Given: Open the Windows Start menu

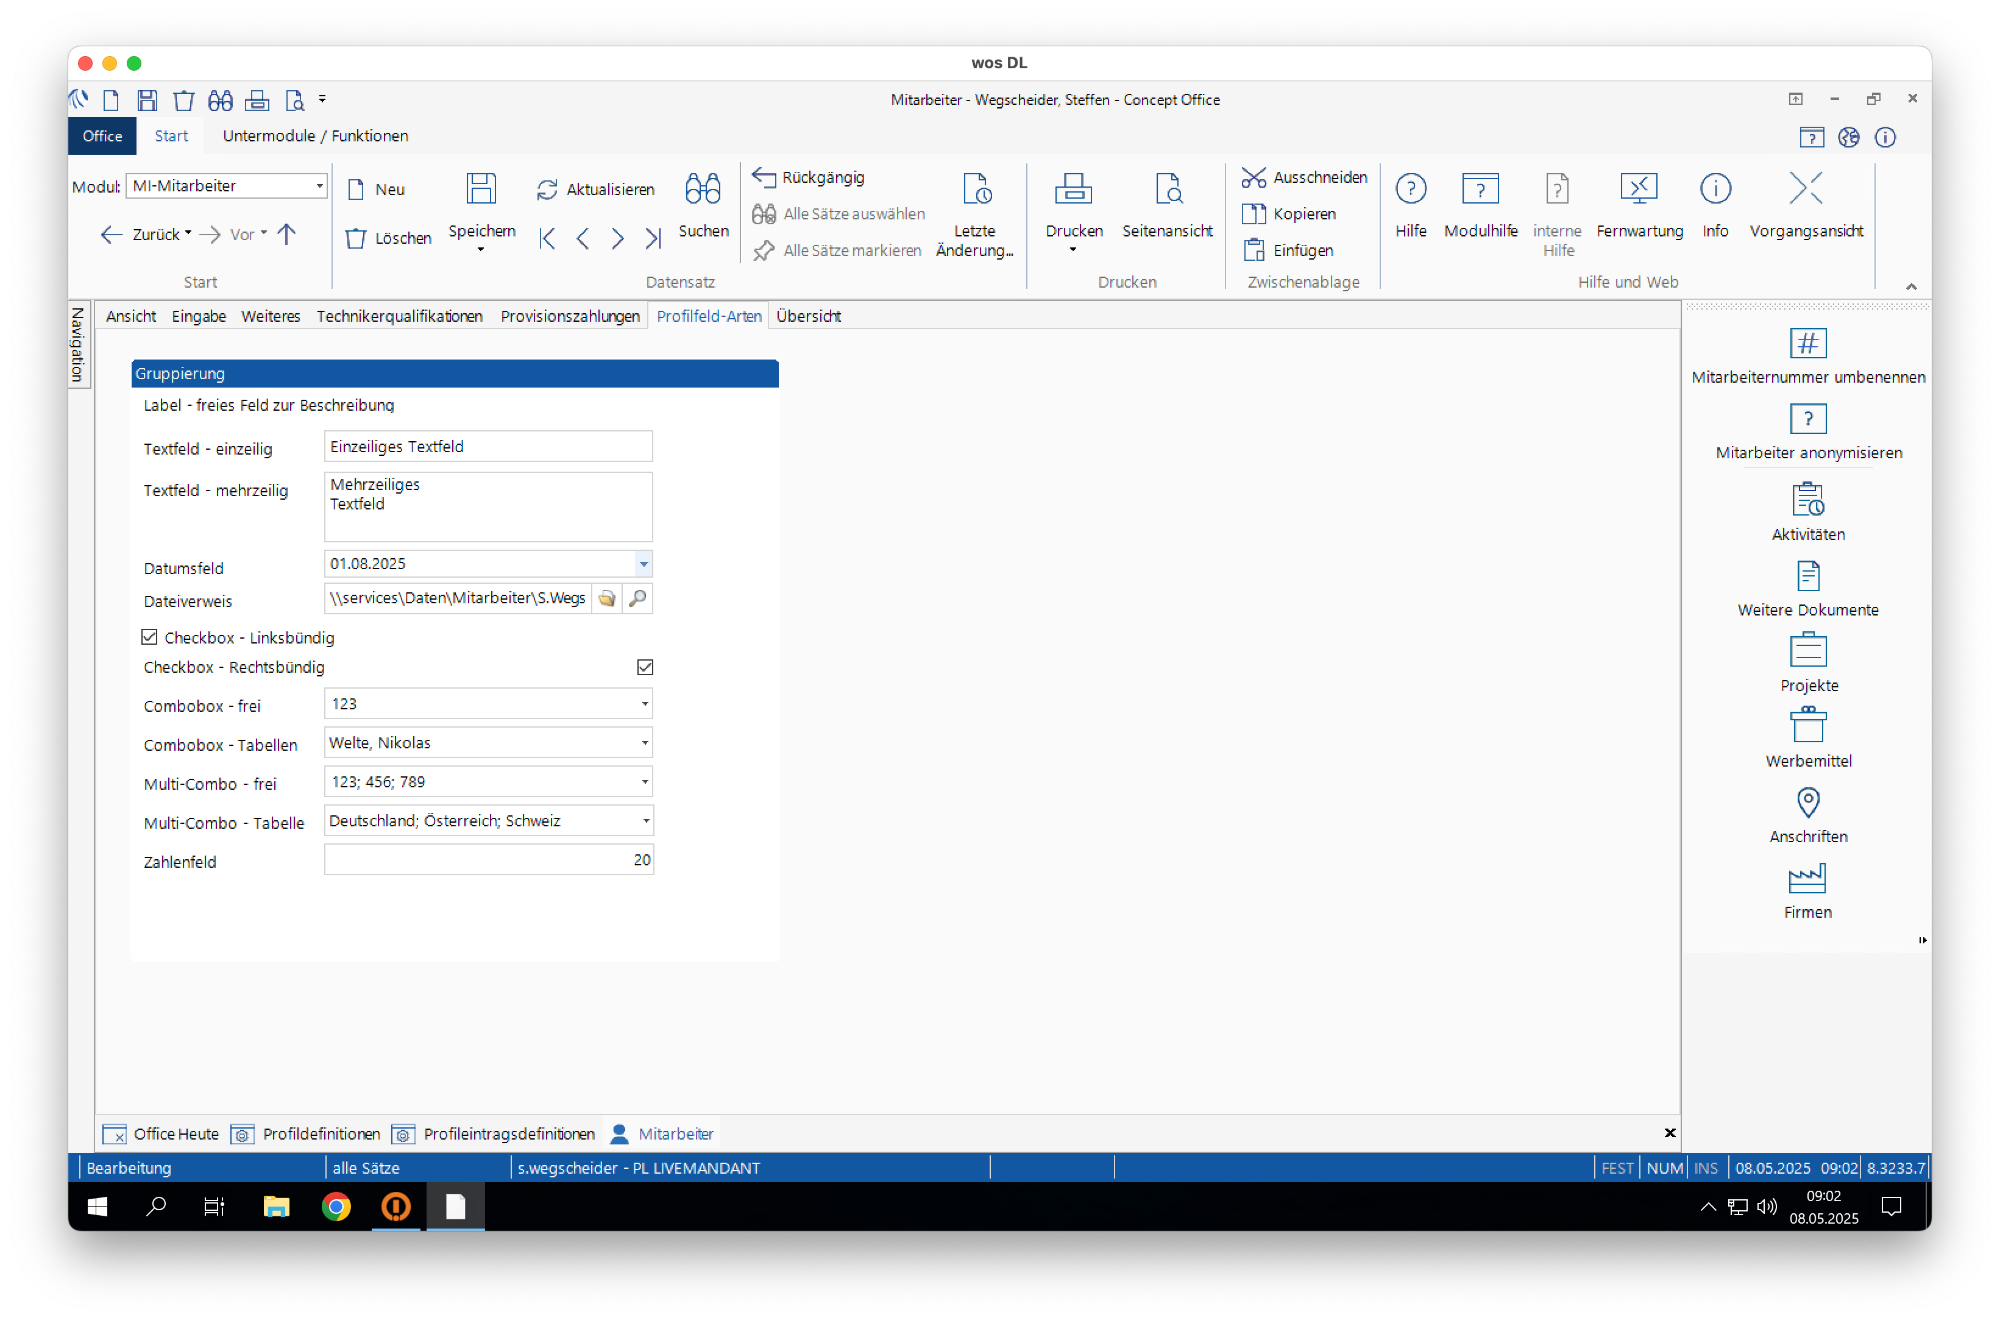Looking at the screenshot, I should click(97, 1207).
